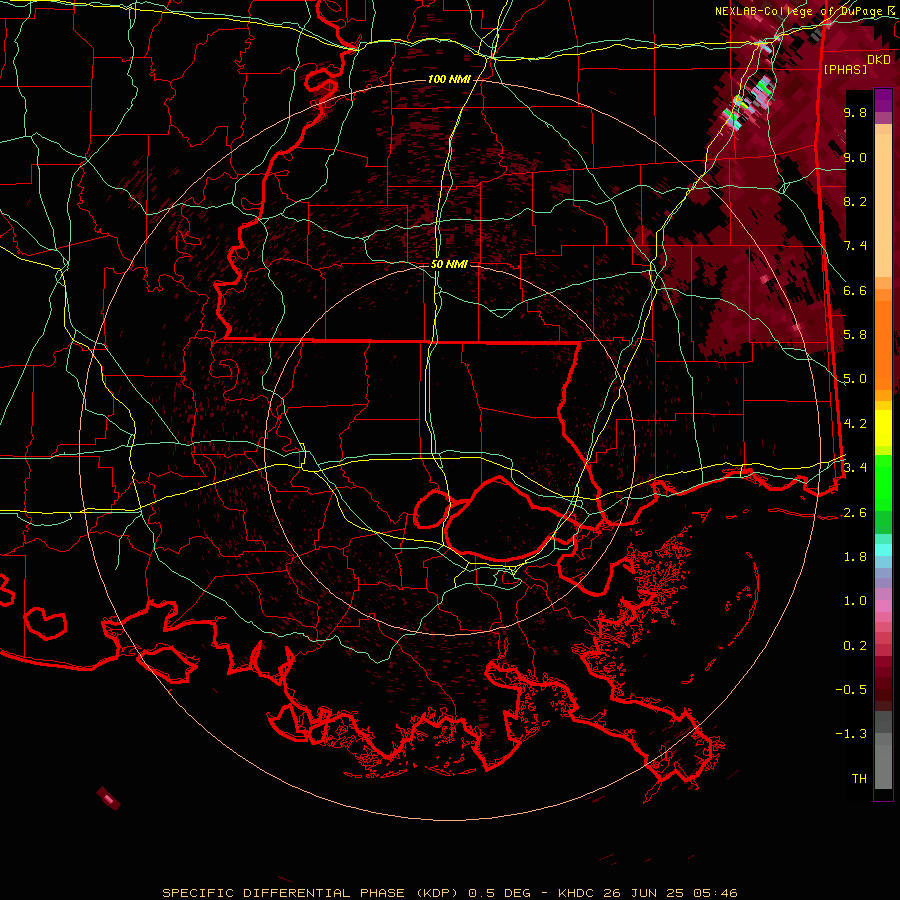
Task: Click the green-cyan high KDP echo cluster
Action: 748,103
